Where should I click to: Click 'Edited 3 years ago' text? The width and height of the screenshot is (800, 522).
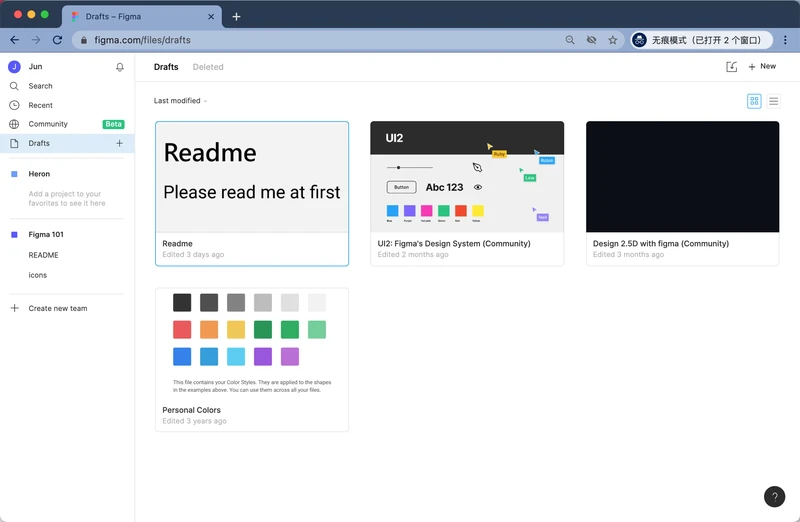click(194, 421)
